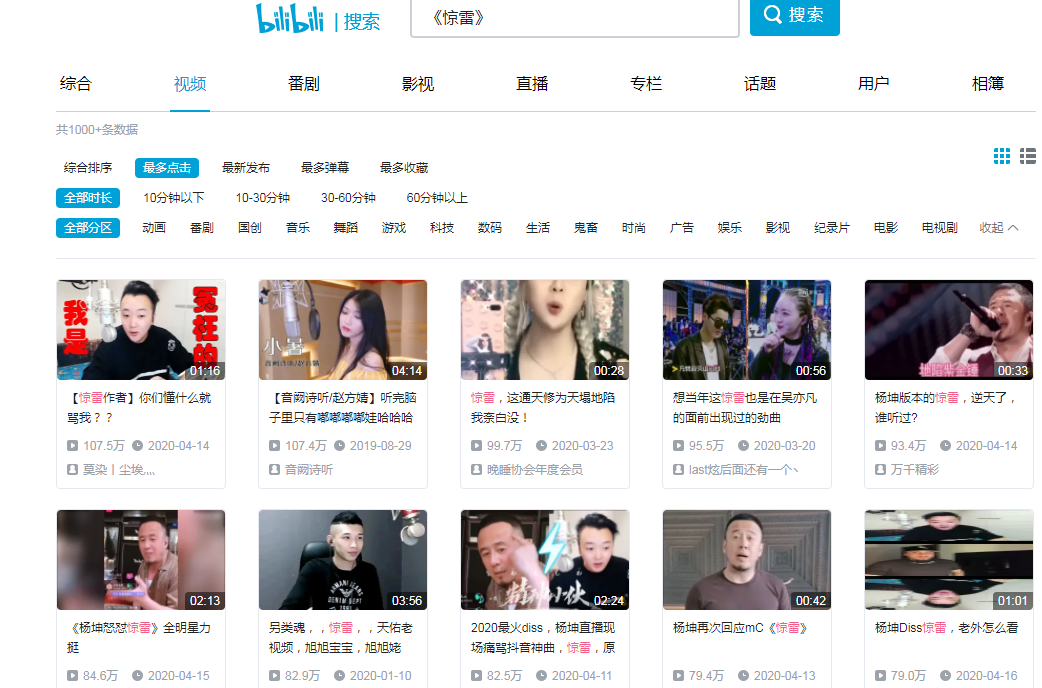Sort results by 综合排序

click(88, 168)
